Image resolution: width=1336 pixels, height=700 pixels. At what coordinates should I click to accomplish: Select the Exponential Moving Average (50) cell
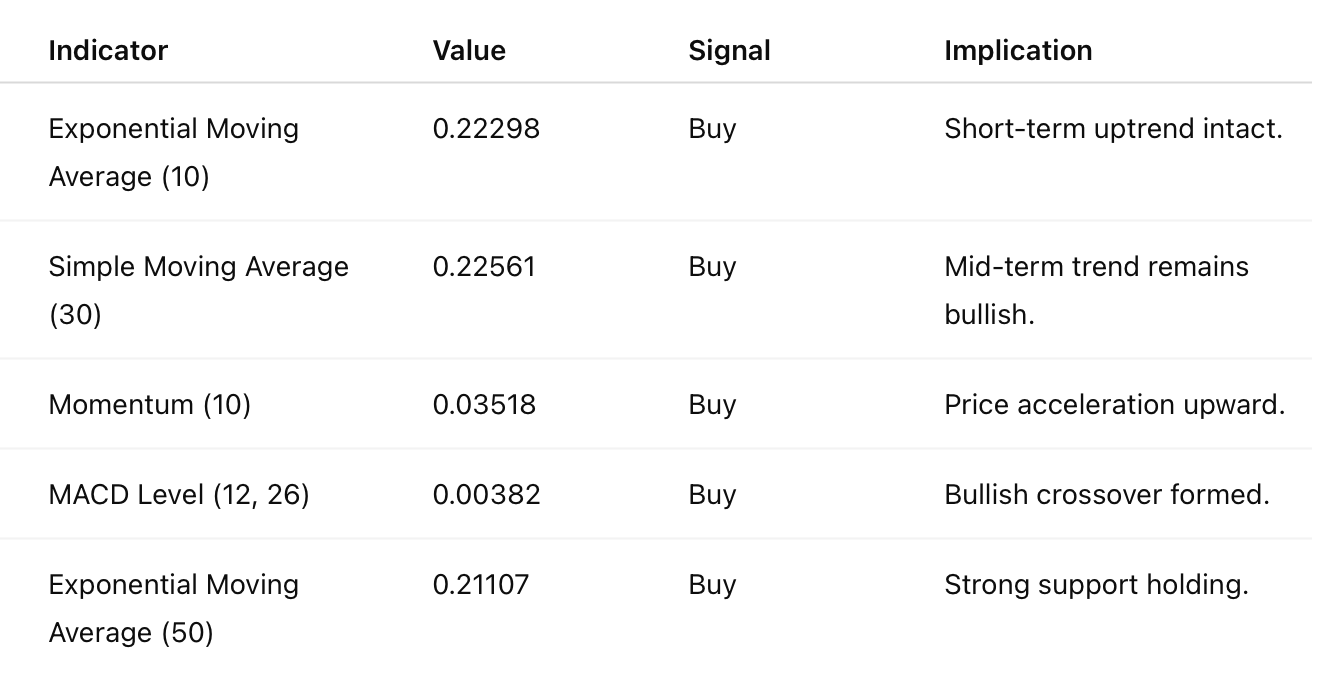[x=173, y=608]
